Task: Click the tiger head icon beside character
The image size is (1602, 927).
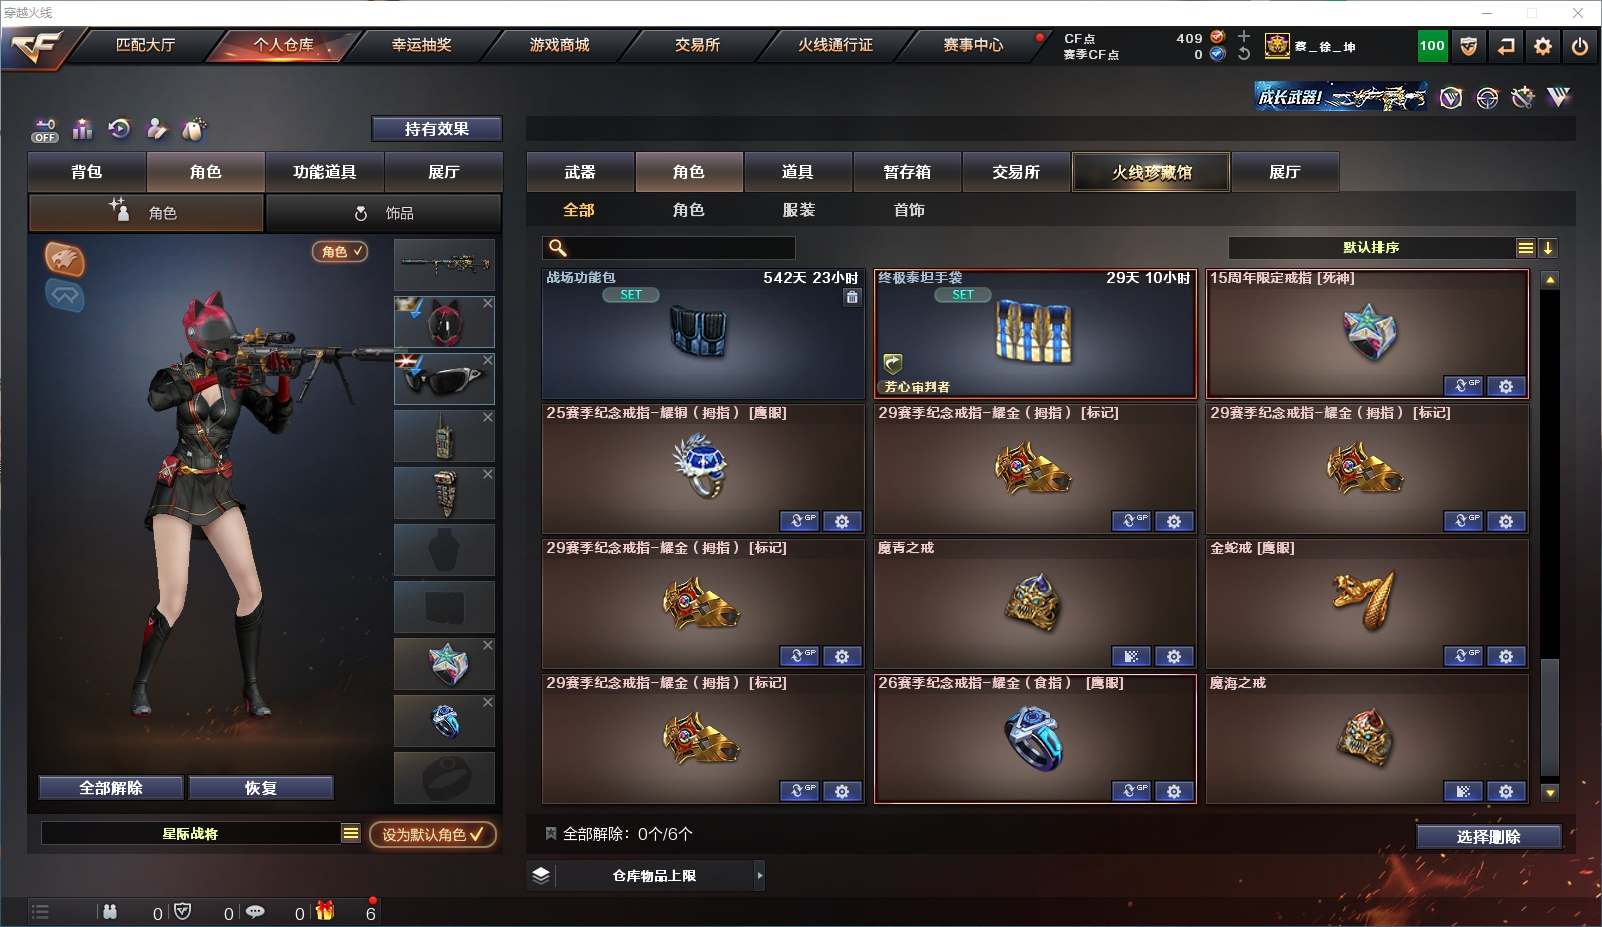Action: (x=64, y=259)
